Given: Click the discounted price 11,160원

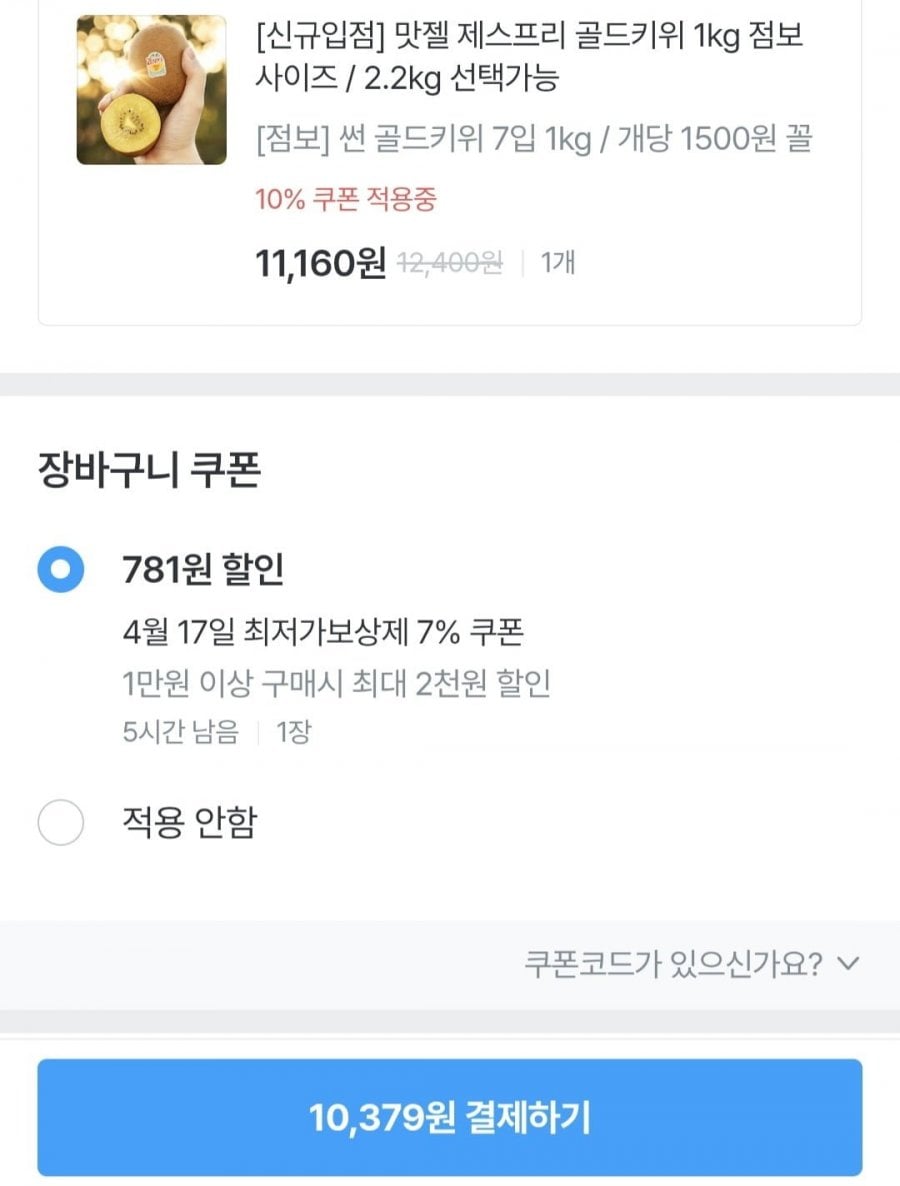Looking at the screenshot, I should point(320,263).
